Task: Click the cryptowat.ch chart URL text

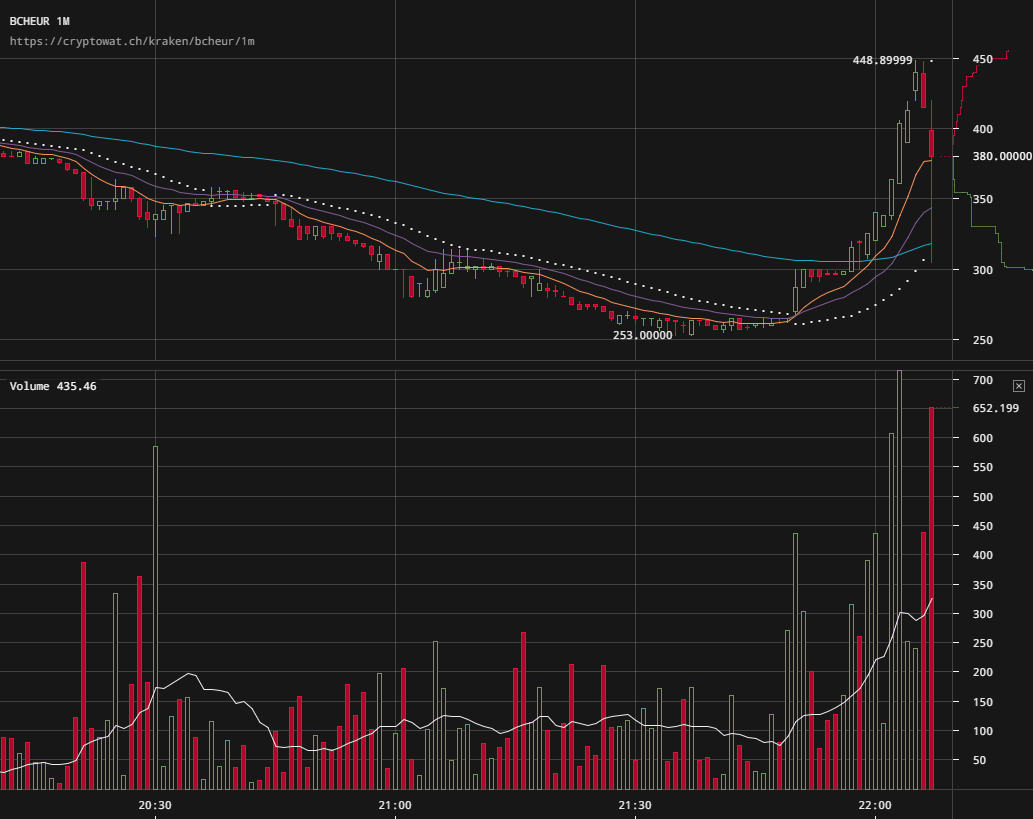Action: (x=132, y=42)
